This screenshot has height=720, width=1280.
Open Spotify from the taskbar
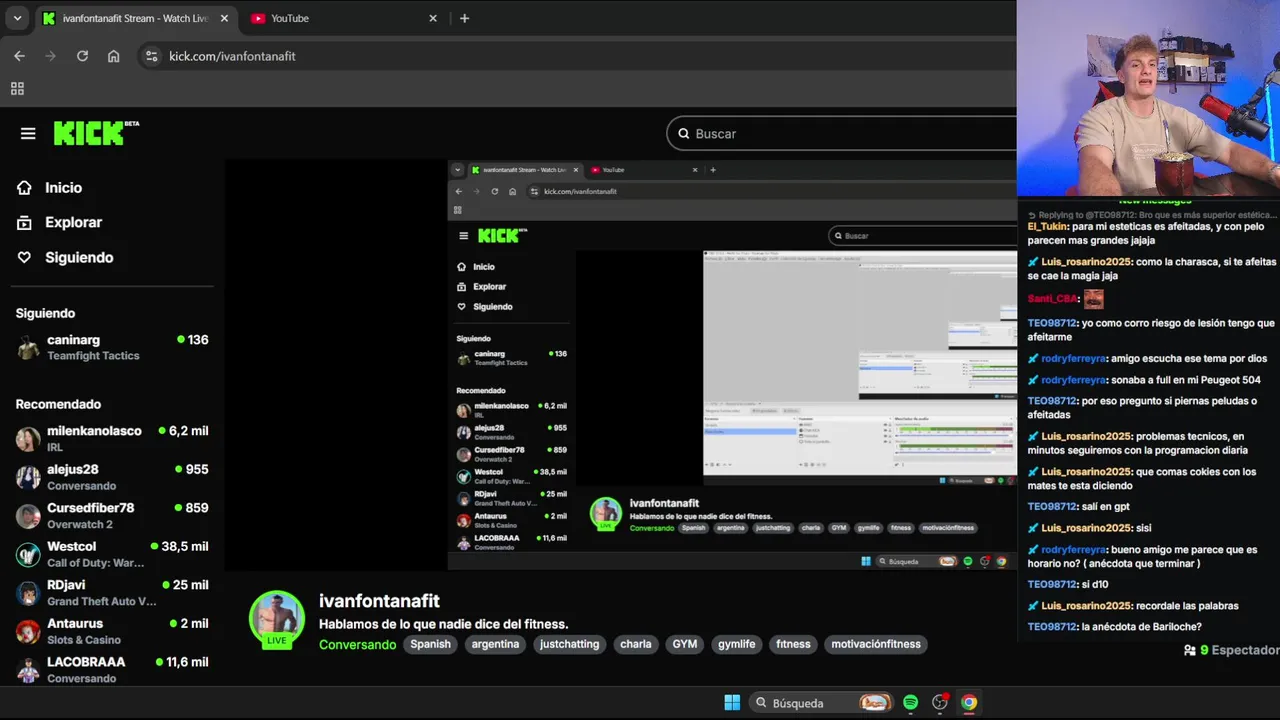[x=910, y=702]
